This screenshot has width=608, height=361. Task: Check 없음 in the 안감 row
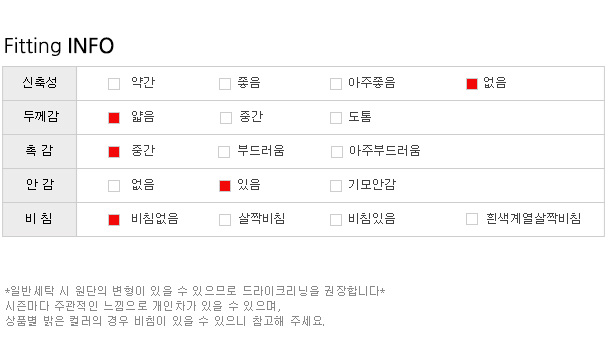tap(114, 186)
